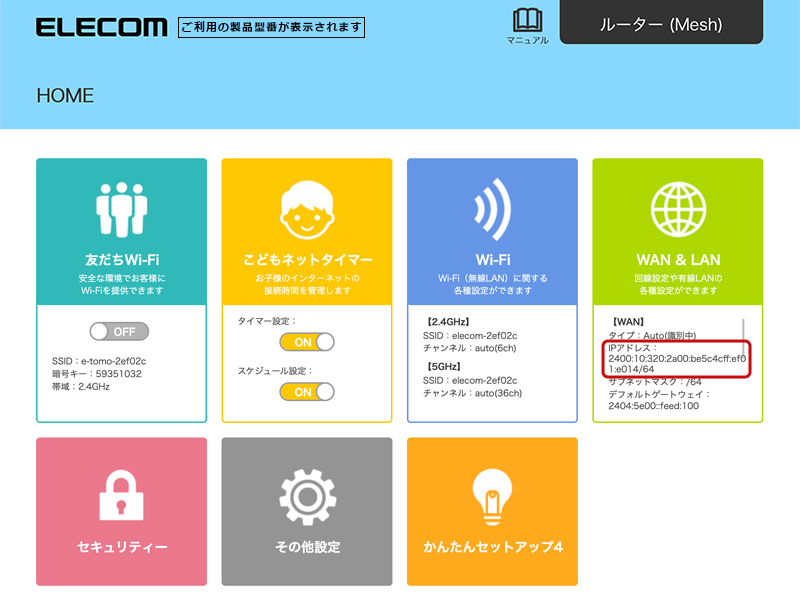Click the ELECOM logo
800x605 pixels.
[x=102, y=27]
